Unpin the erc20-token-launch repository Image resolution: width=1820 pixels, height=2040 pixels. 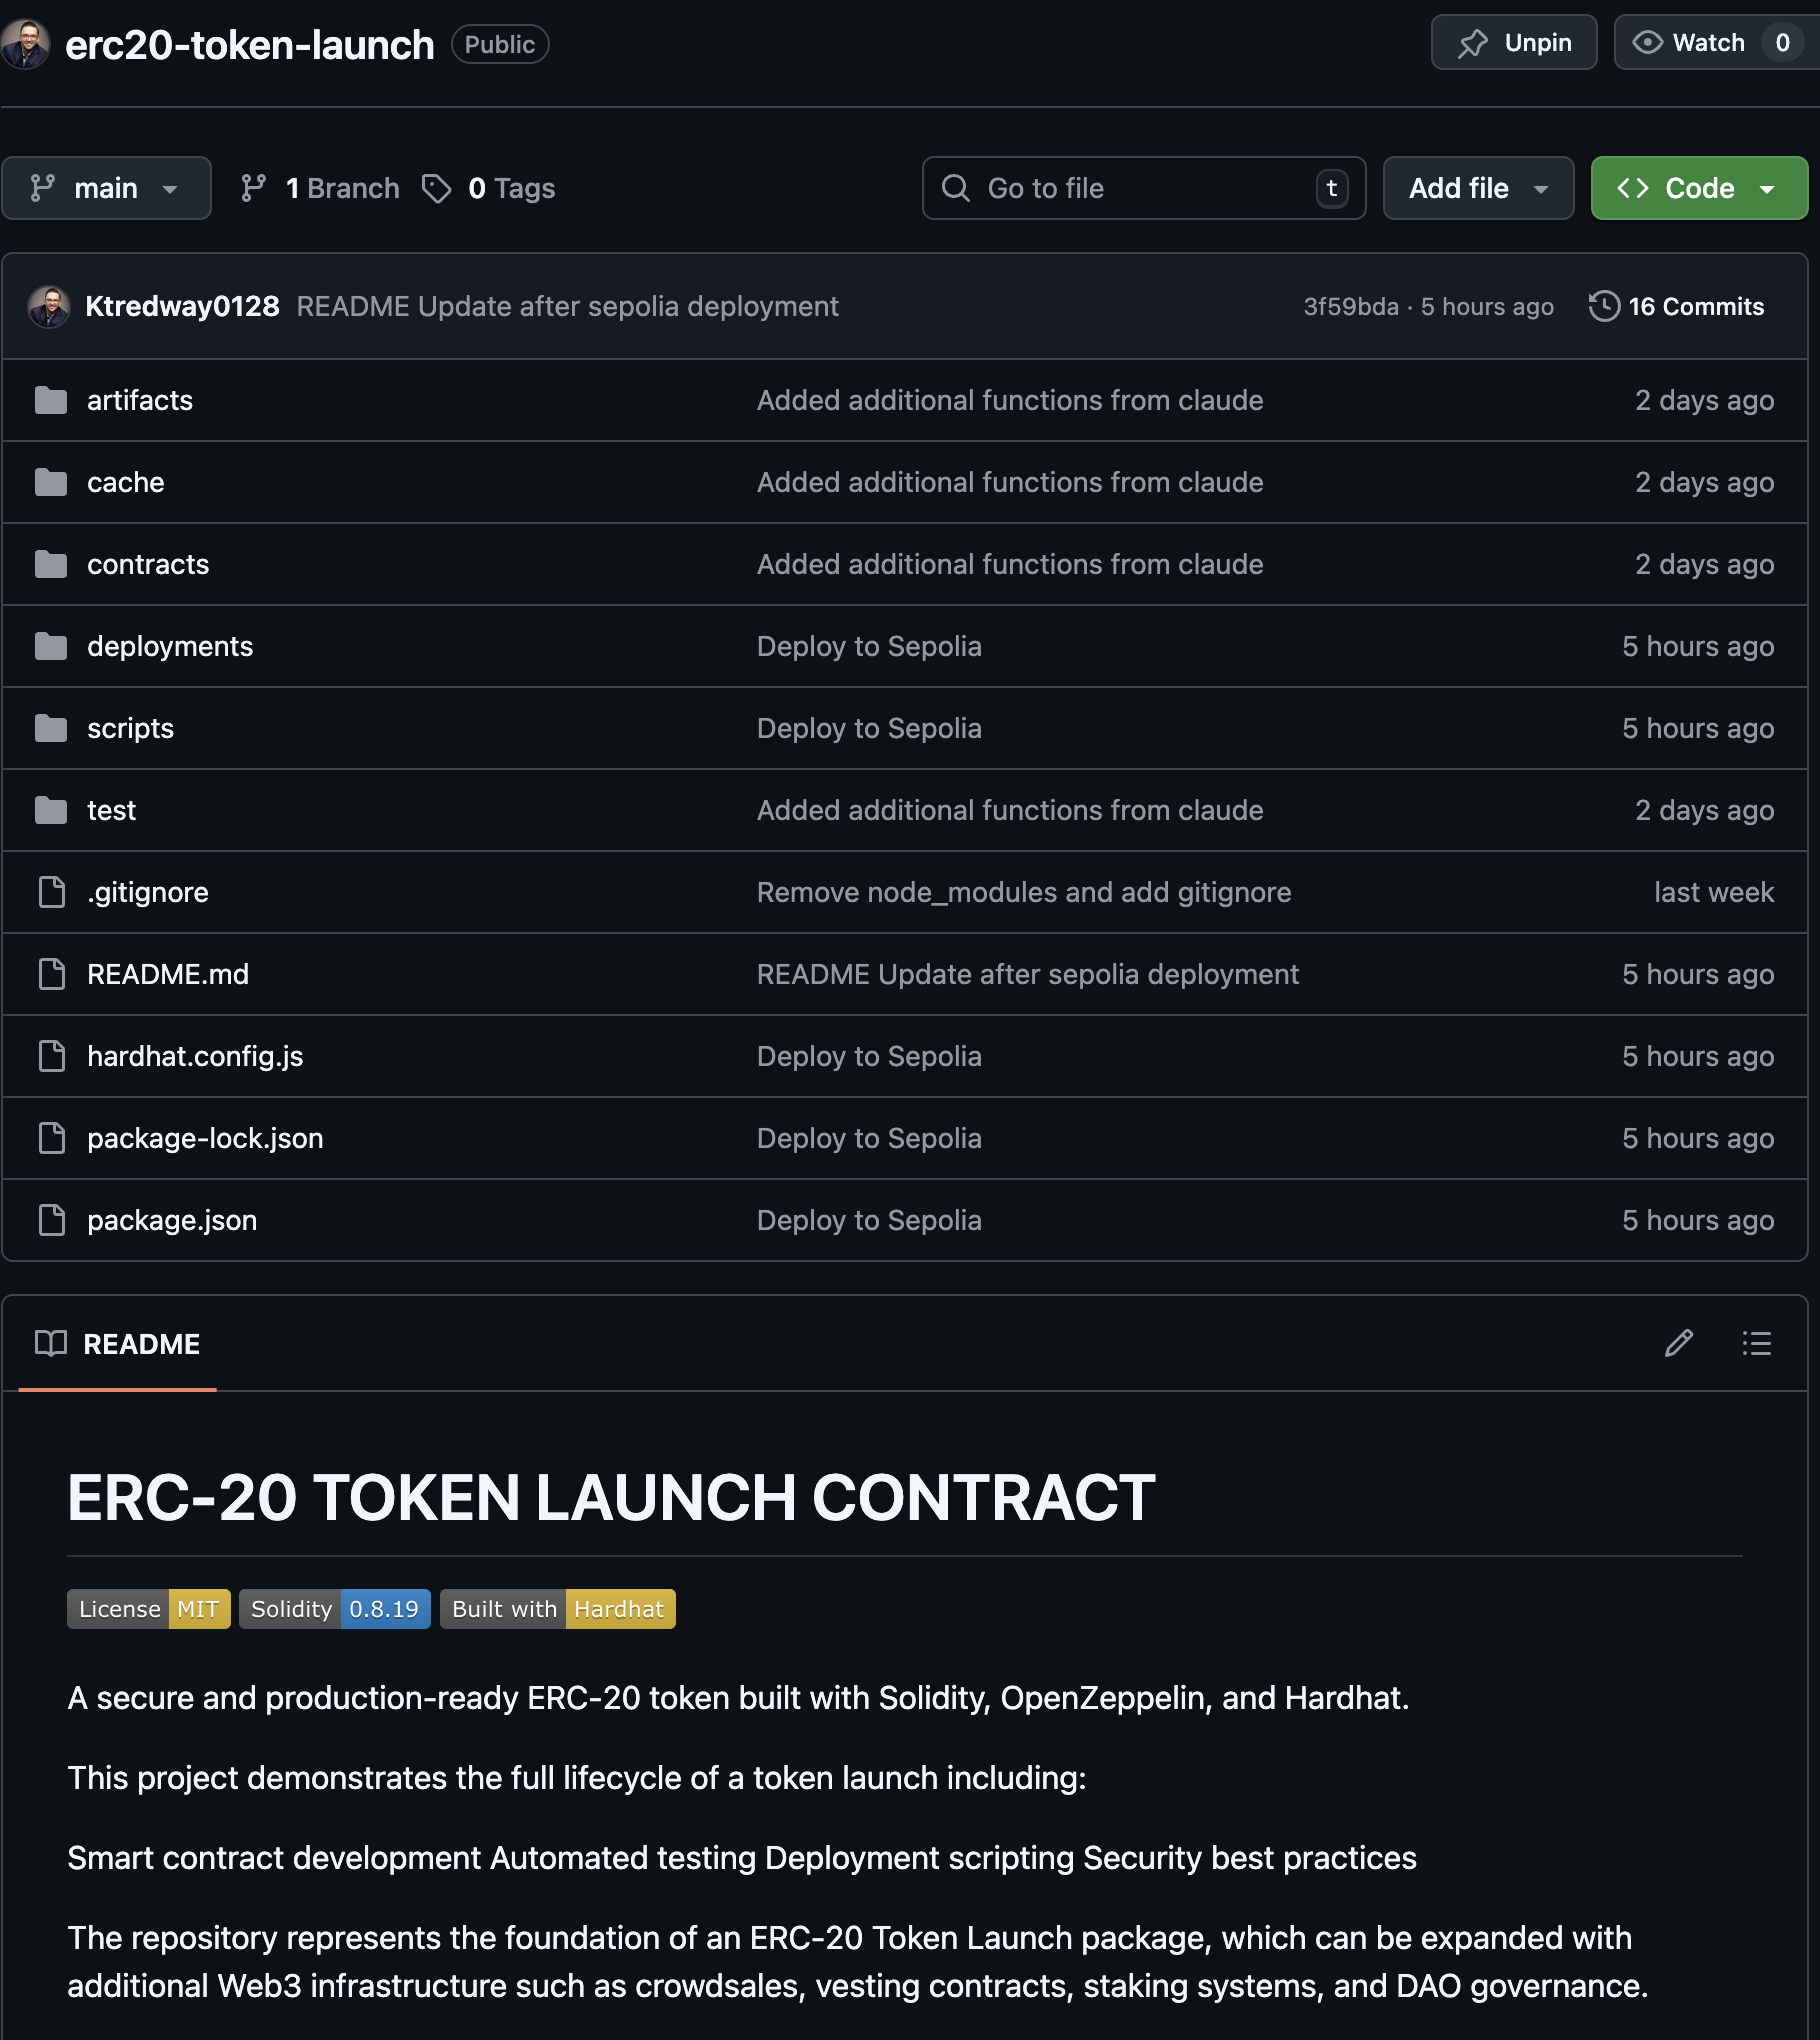pyautogui.click(x=1513, y=42)
